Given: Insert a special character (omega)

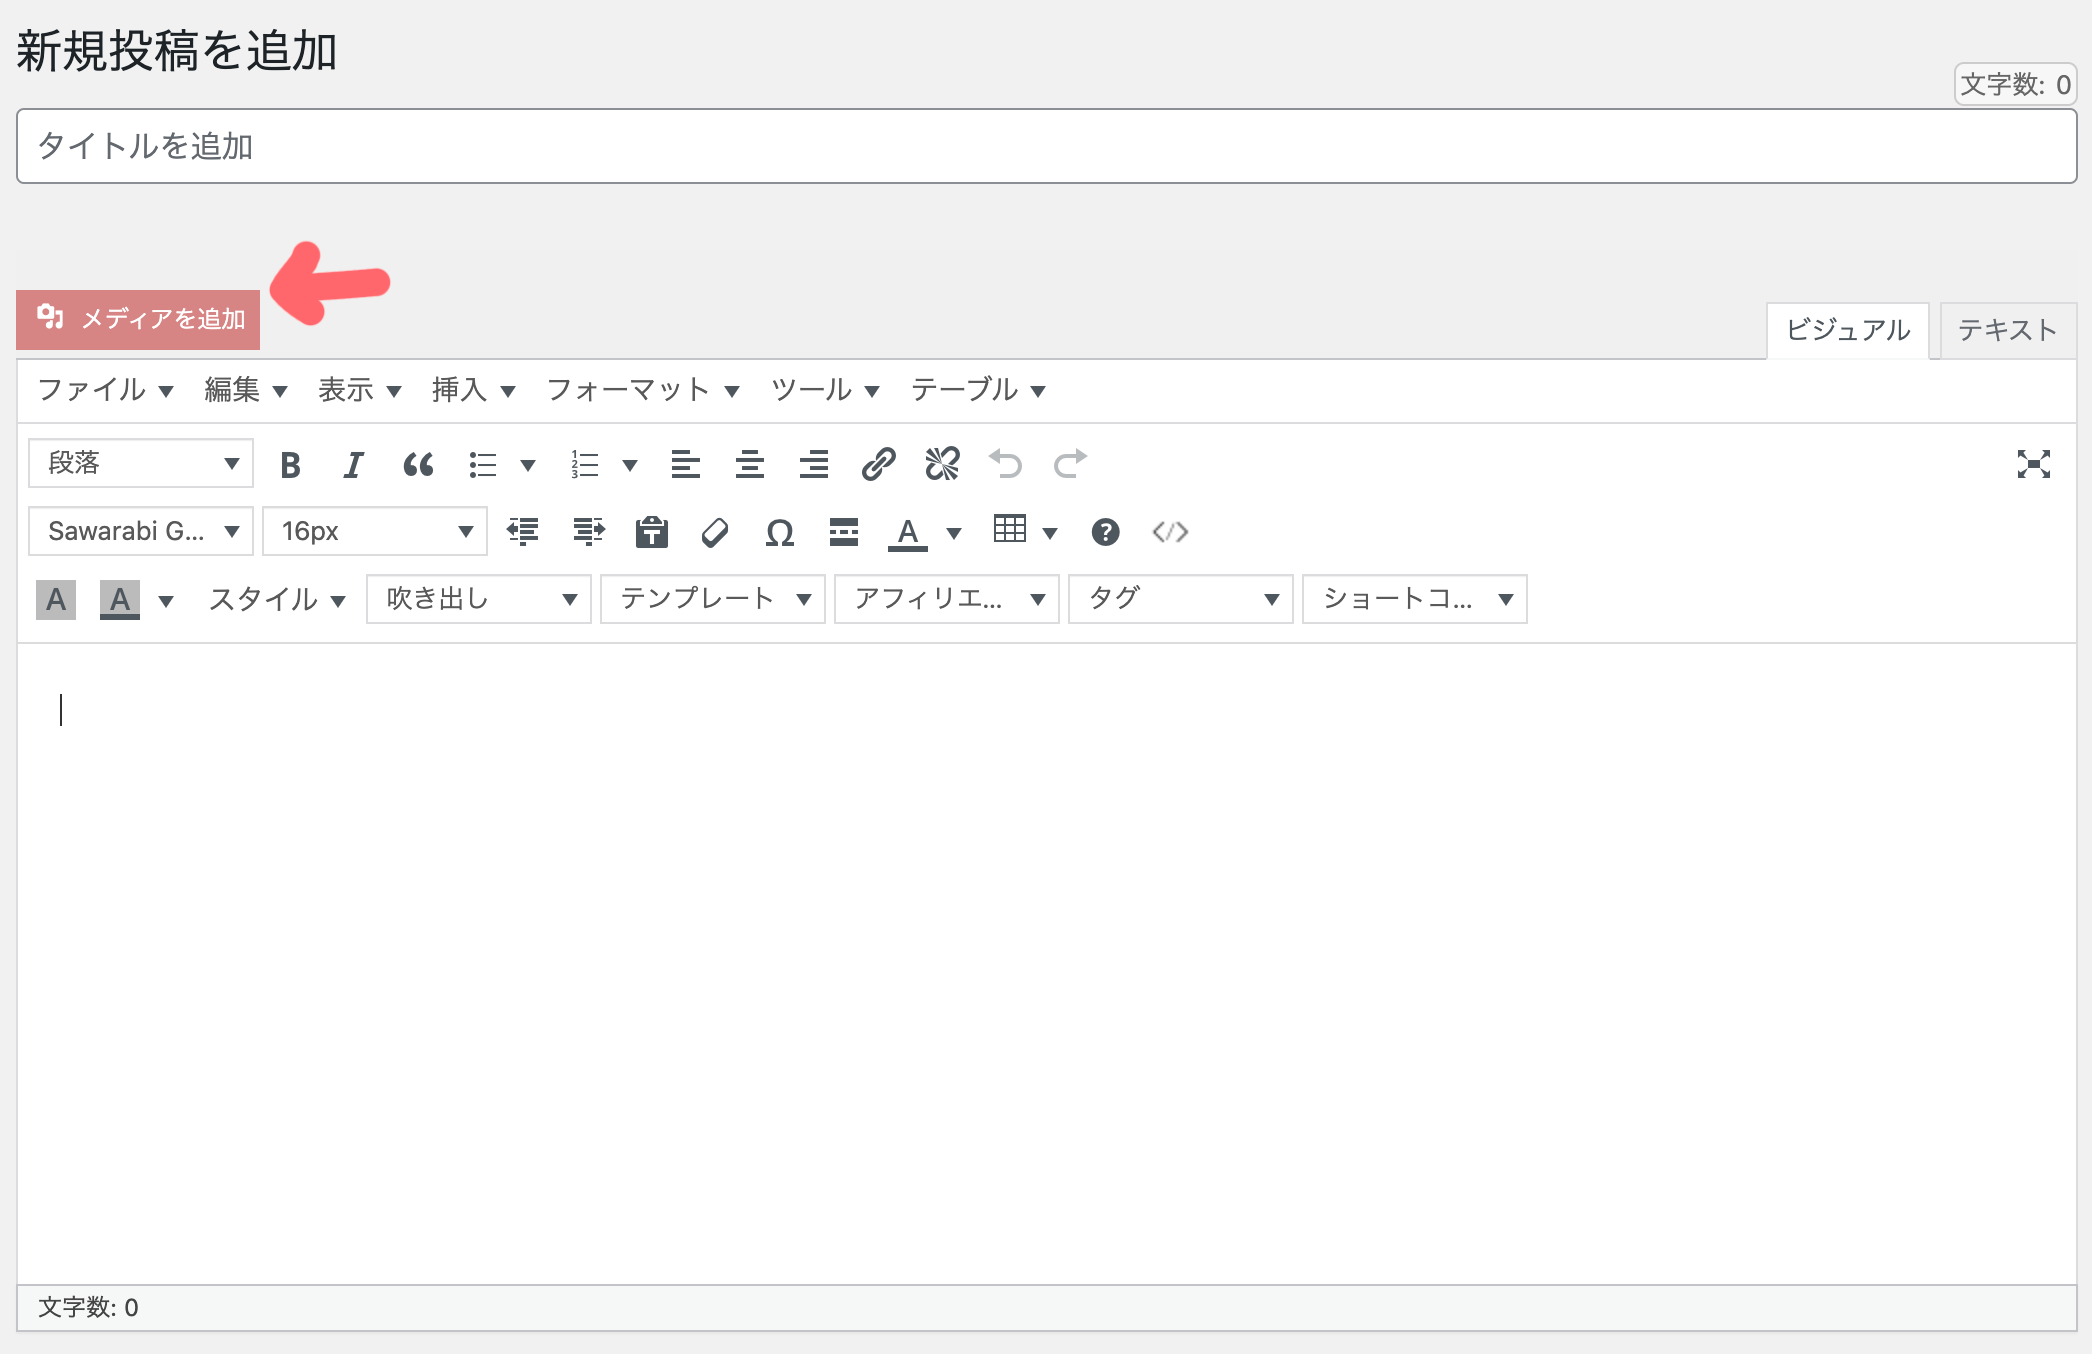Looking at the screenshot, I should 780,533.
